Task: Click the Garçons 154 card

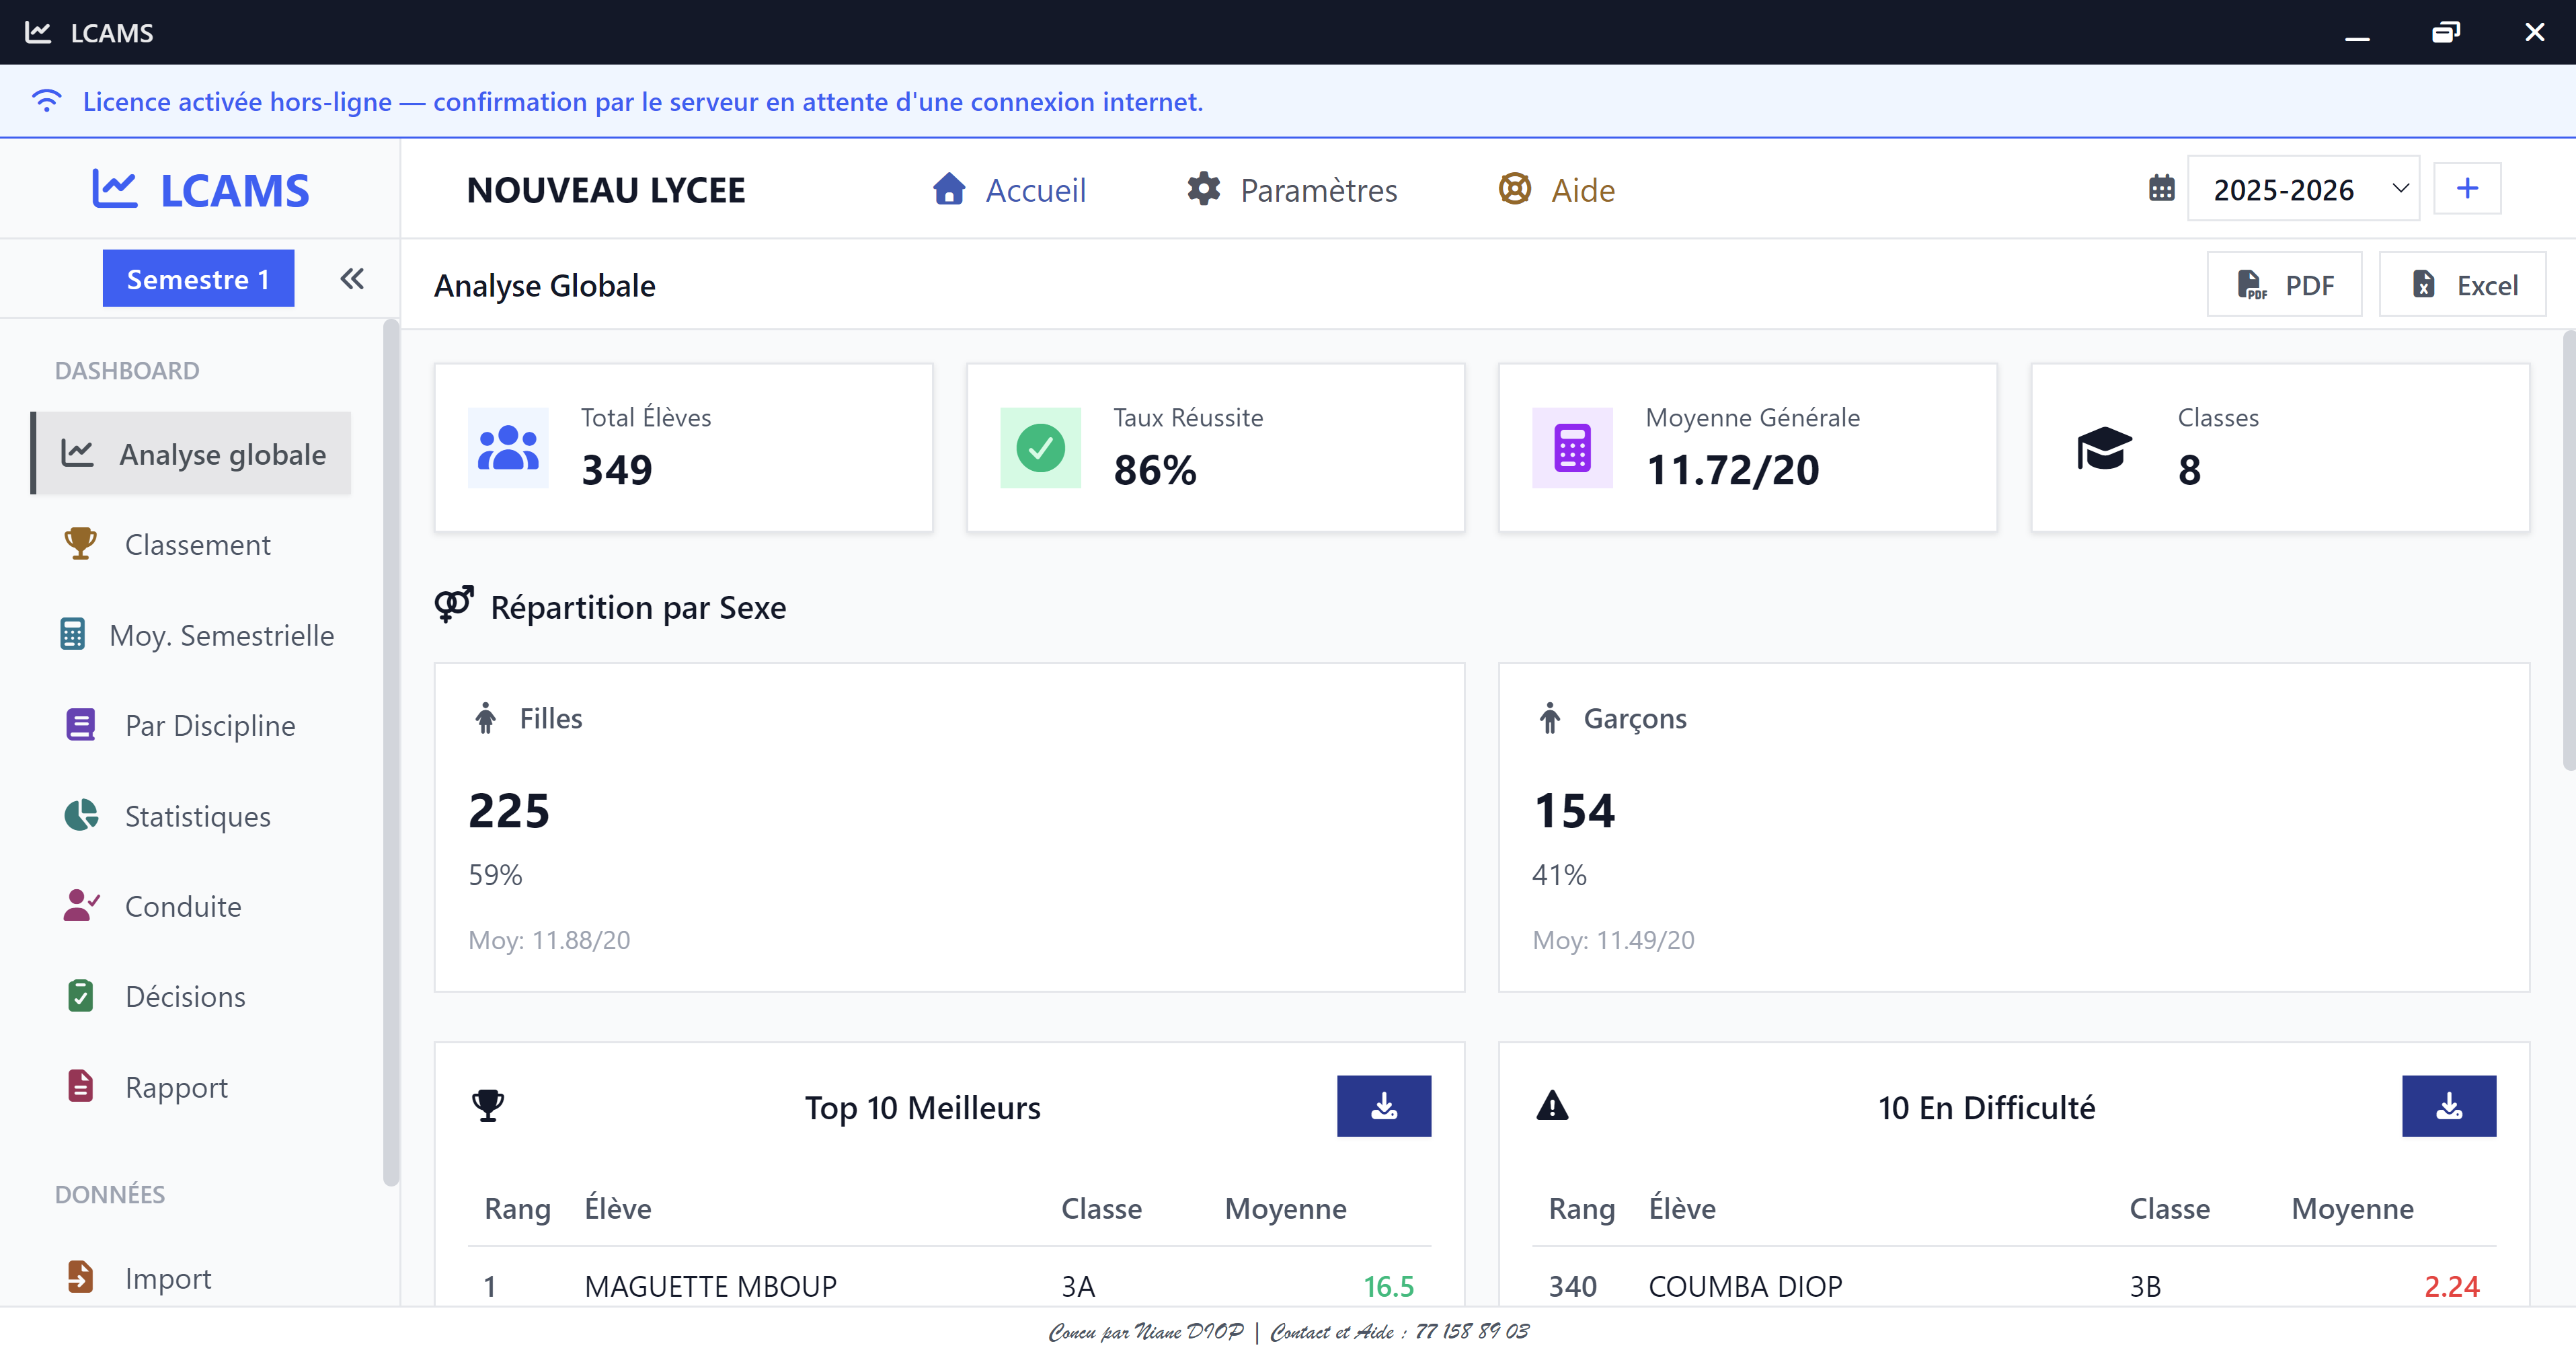Action: [x=2014, y=827]
